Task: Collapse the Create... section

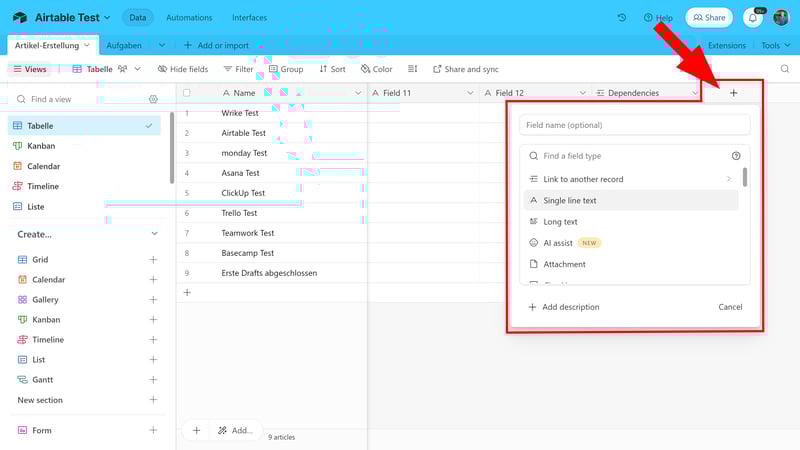Action: [155, 234]
